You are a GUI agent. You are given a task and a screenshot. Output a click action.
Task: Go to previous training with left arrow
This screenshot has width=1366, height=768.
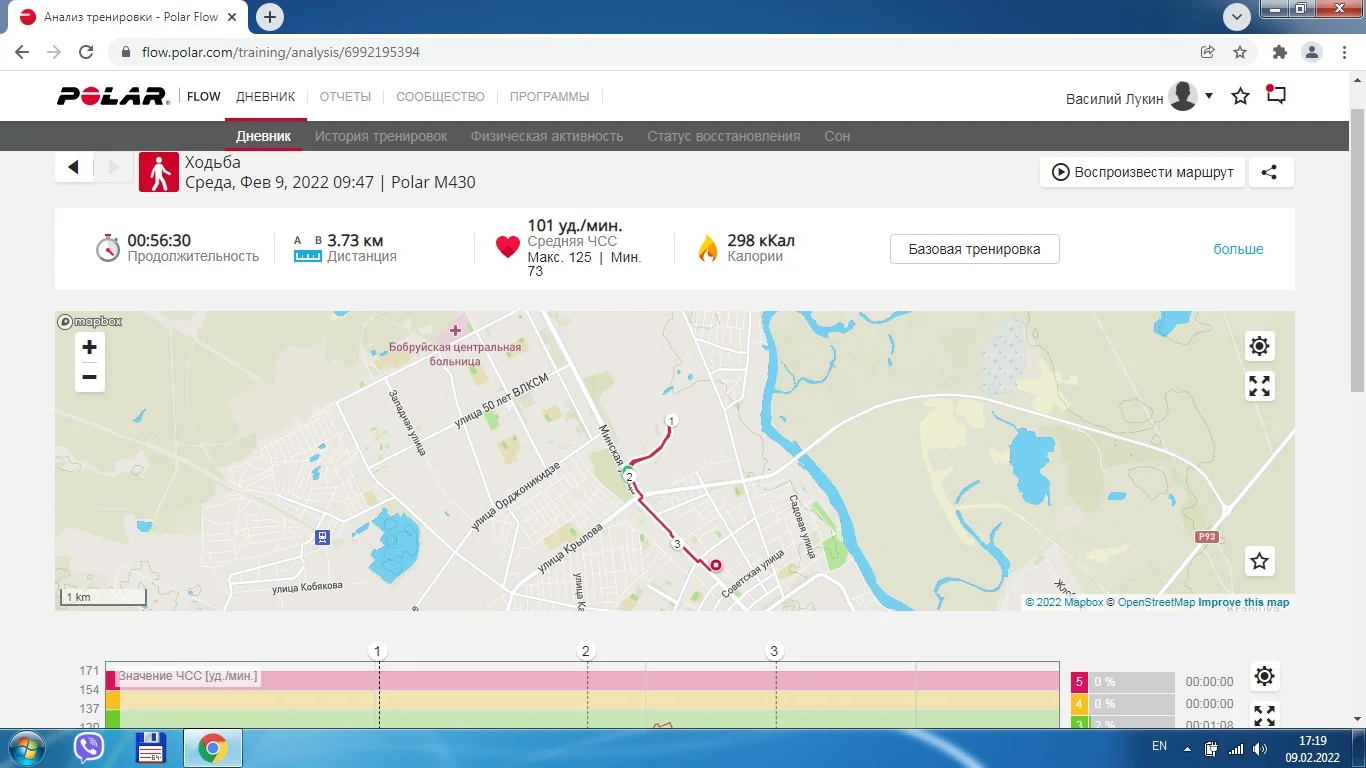pyautogui.click(x=74, y=168)
